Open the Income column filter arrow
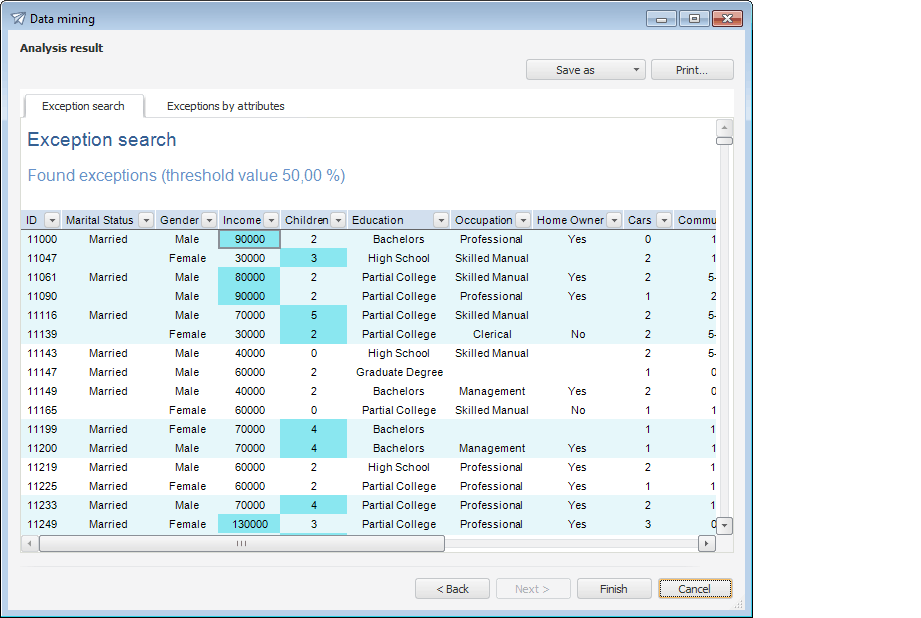Image resolution: width=921 pixels, height=618 pixels. (x=271, y=220)
